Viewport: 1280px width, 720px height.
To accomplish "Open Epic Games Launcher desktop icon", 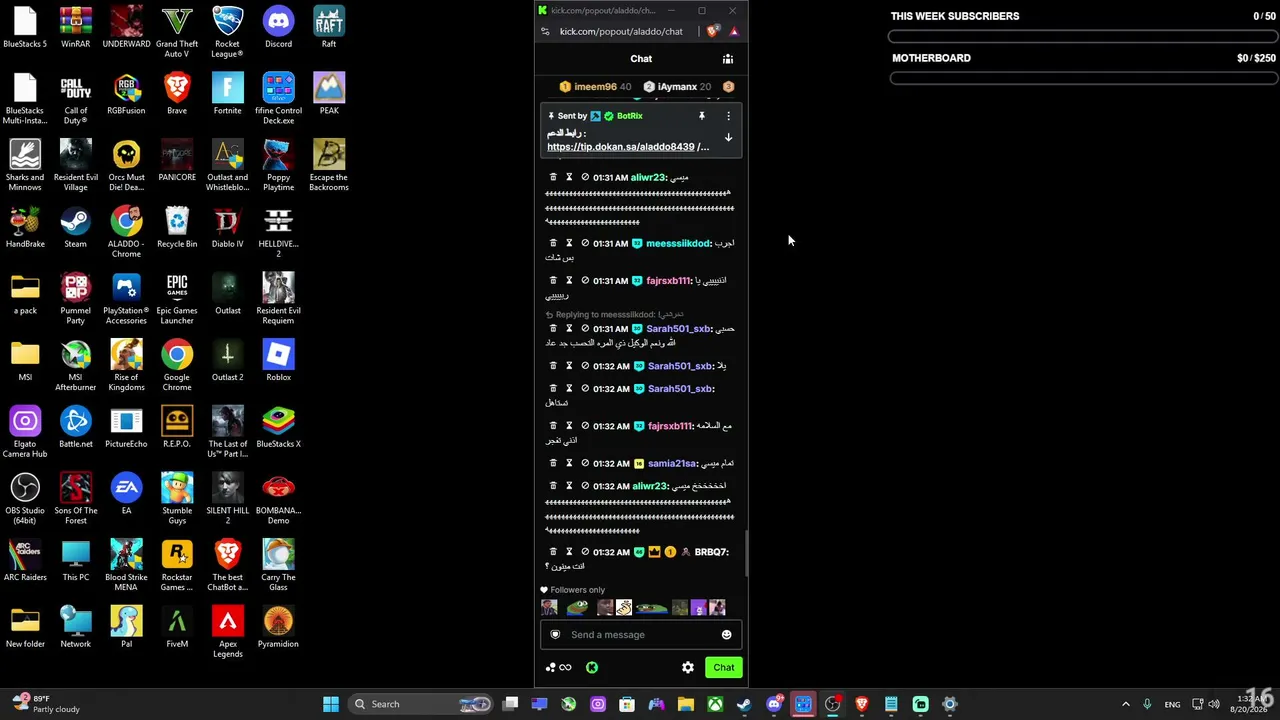I will click(x=177, y=299).
